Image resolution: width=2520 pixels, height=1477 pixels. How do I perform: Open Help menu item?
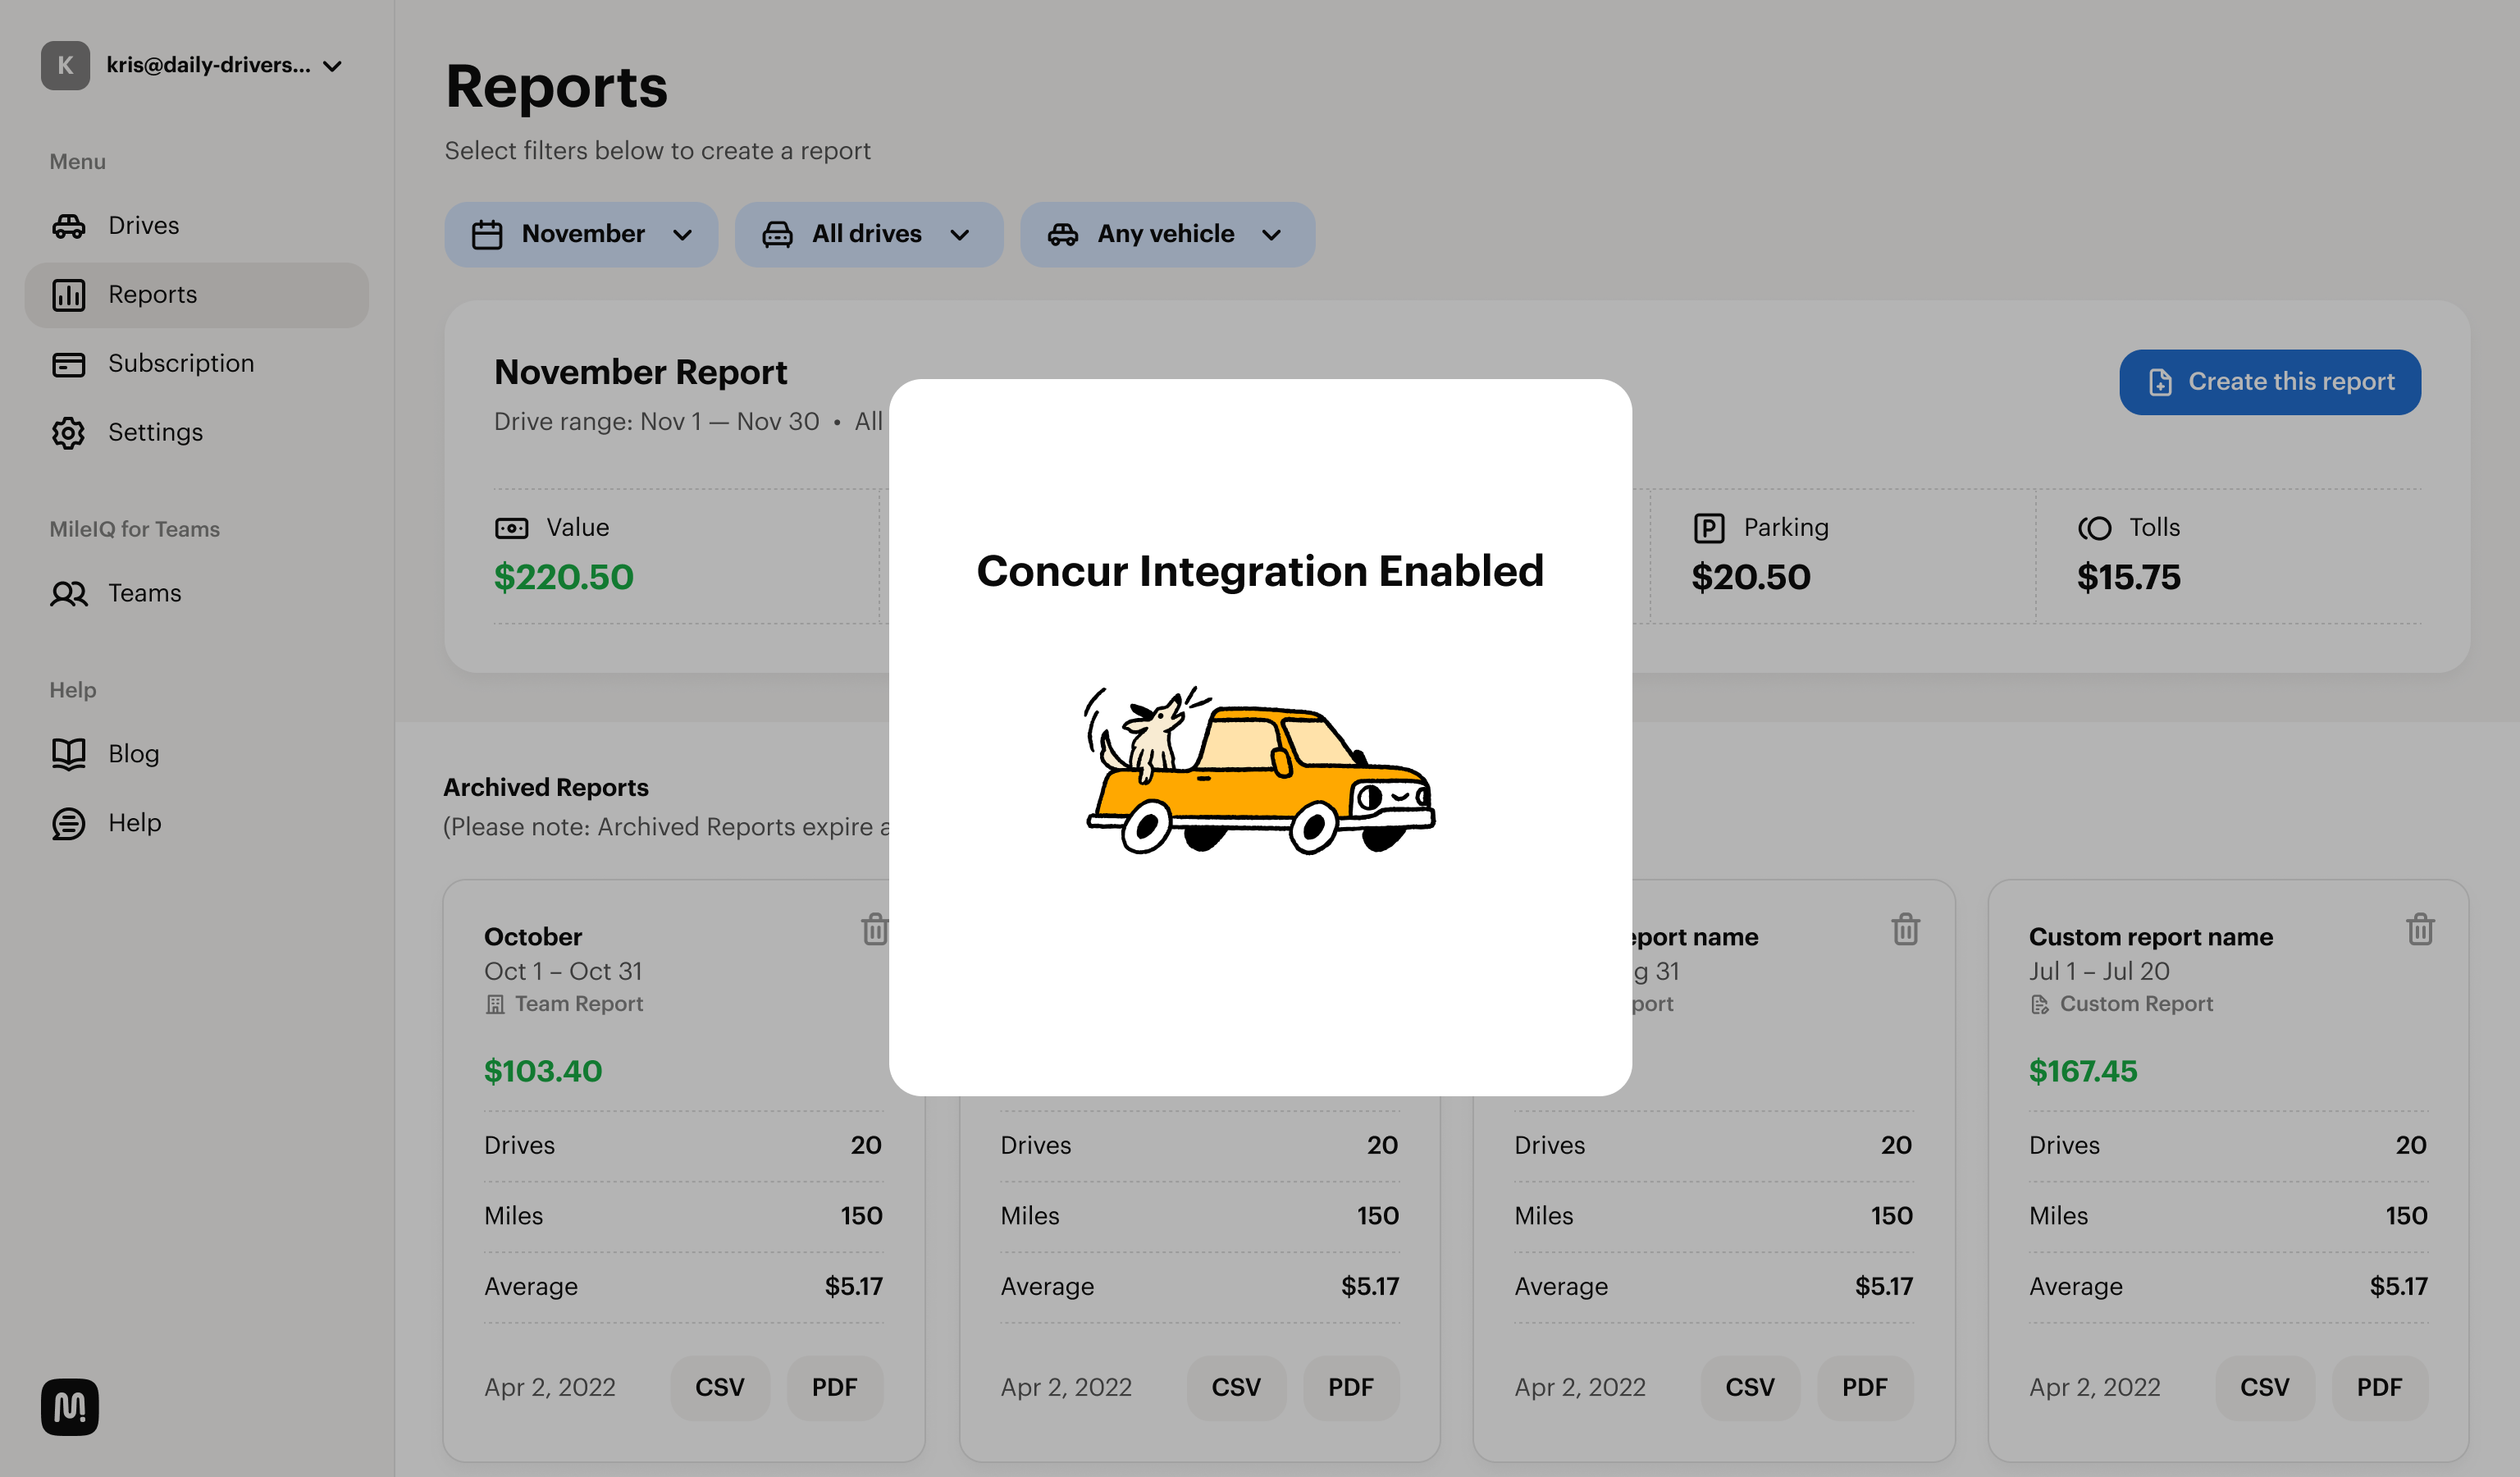[x=197, y=824]
